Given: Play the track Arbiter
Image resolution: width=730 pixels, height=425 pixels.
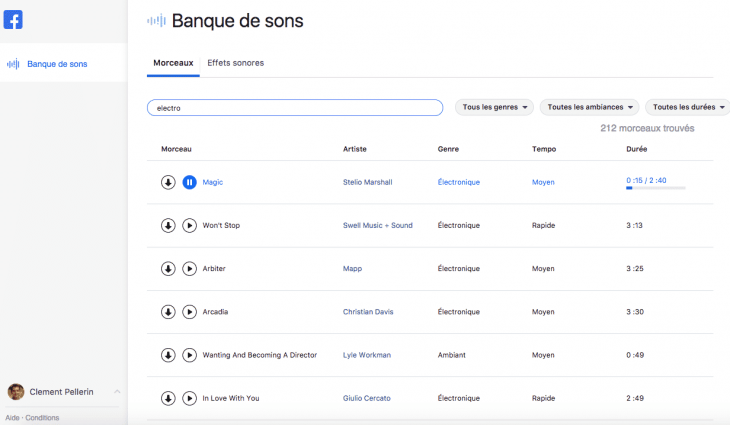Looking at the screenshot, I should tap(189, 269).
